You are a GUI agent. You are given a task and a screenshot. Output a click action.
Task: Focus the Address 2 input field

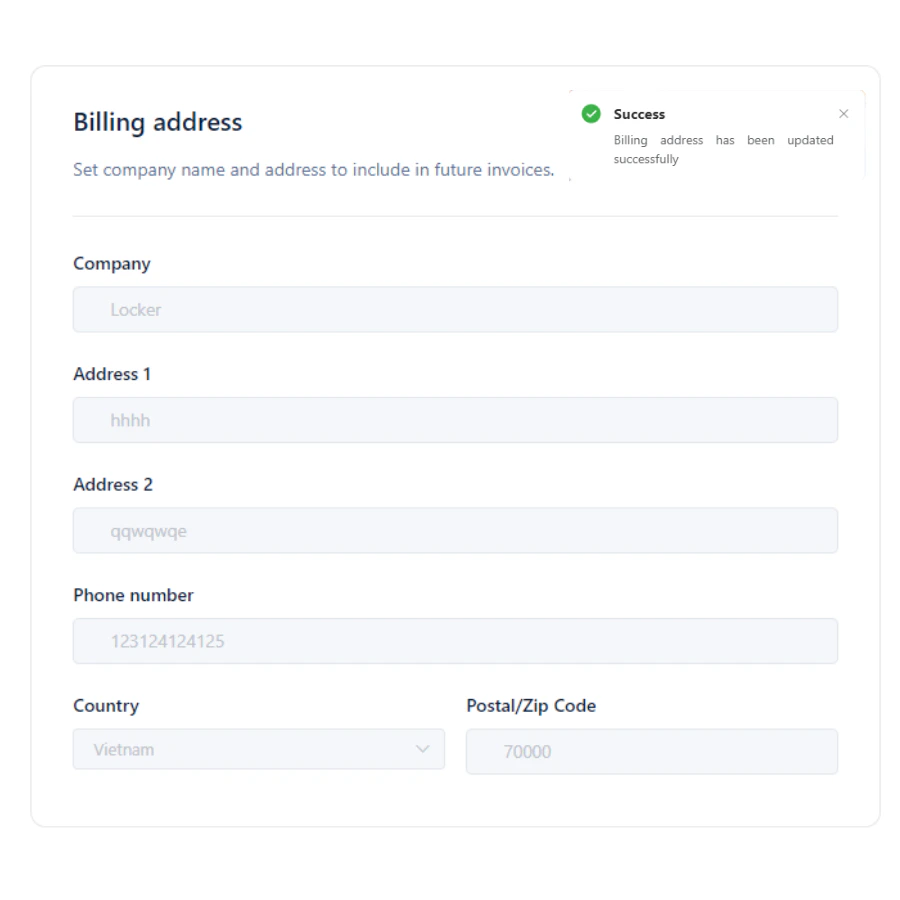[x=455, y=531]
